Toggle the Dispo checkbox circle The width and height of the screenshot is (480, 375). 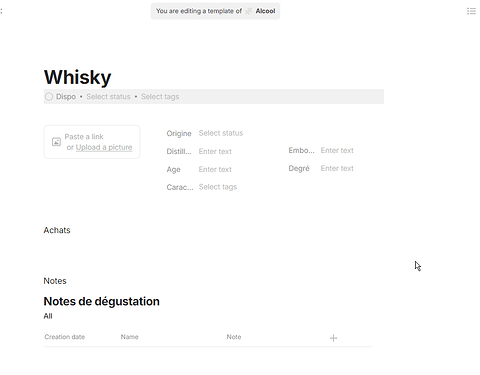(49, 97)
